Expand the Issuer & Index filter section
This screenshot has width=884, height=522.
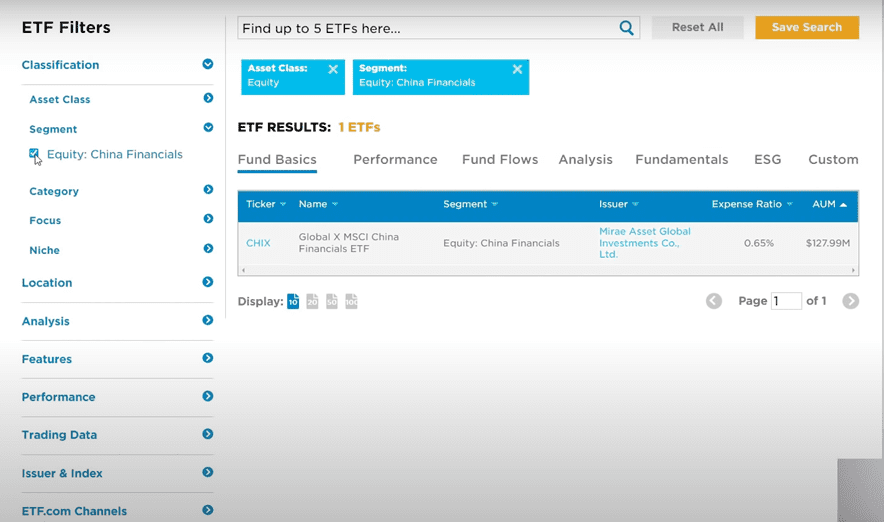208,472
